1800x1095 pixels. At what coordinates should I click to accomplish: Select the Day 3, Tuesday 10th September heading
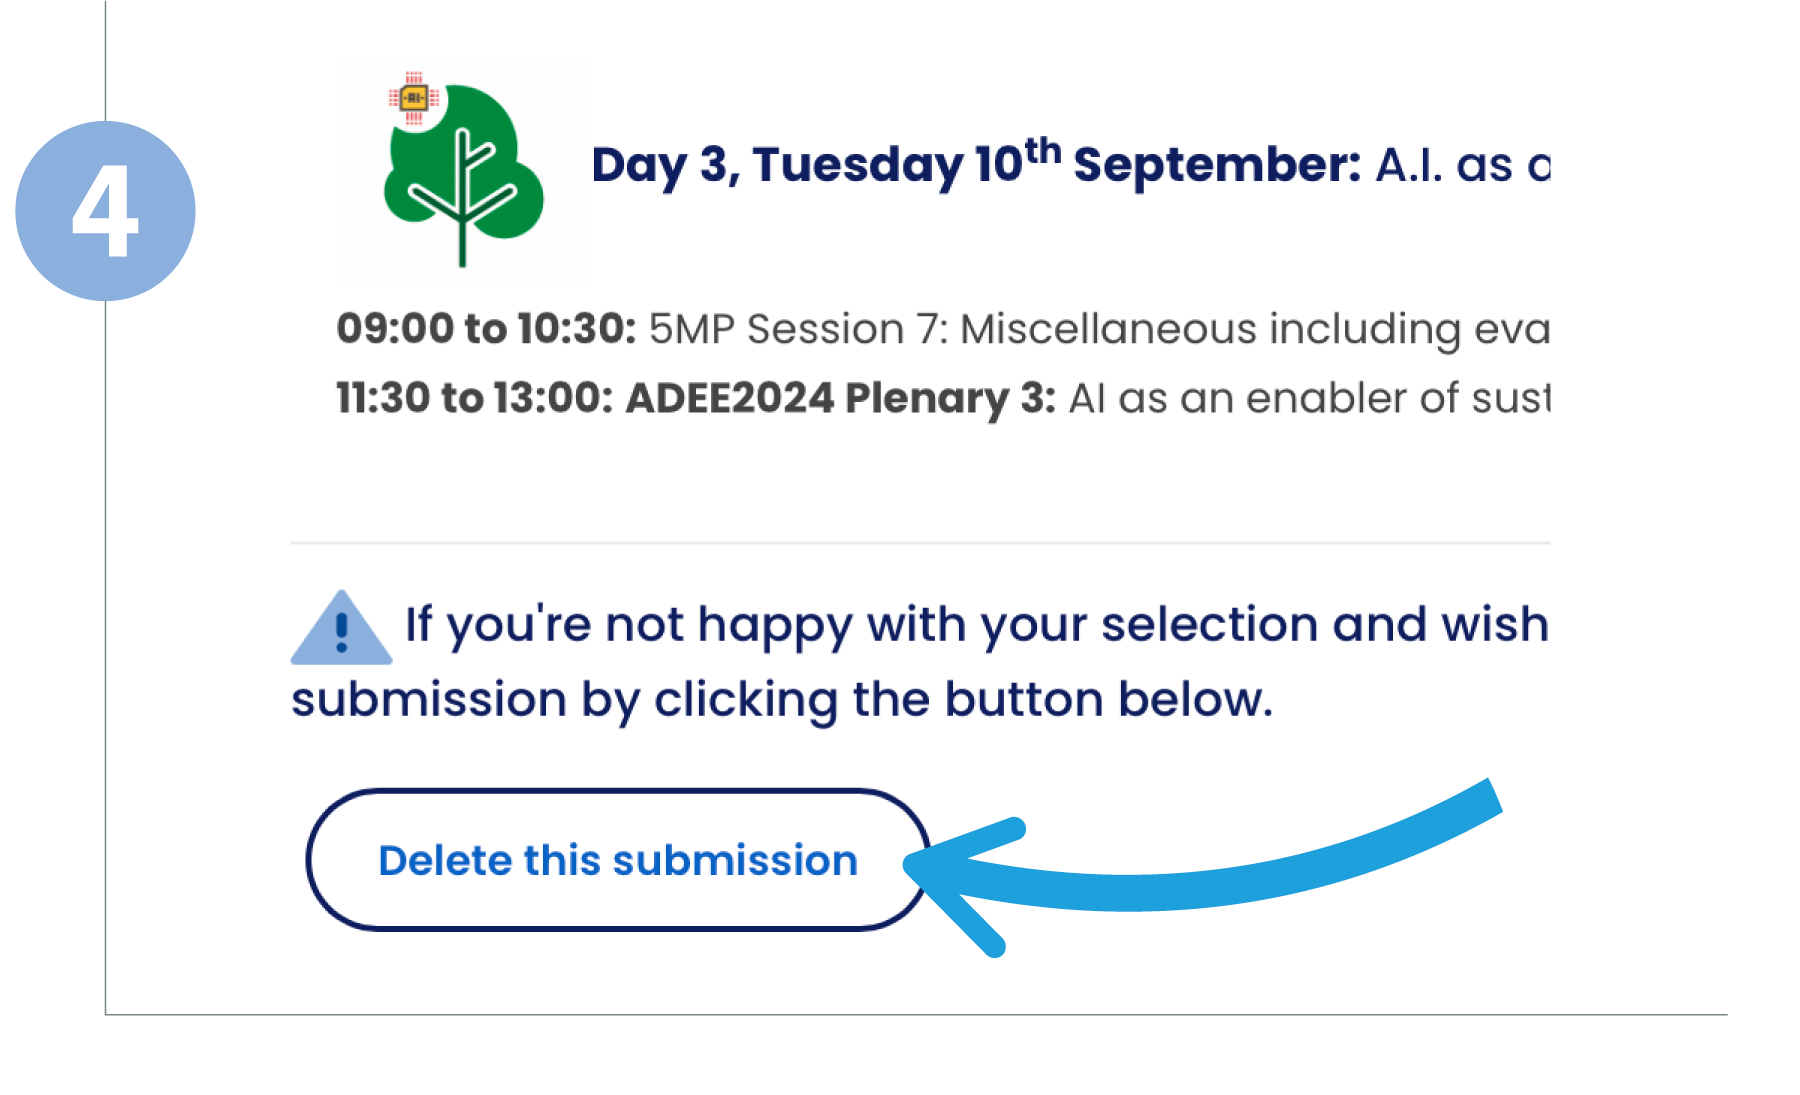click(976, 164)
